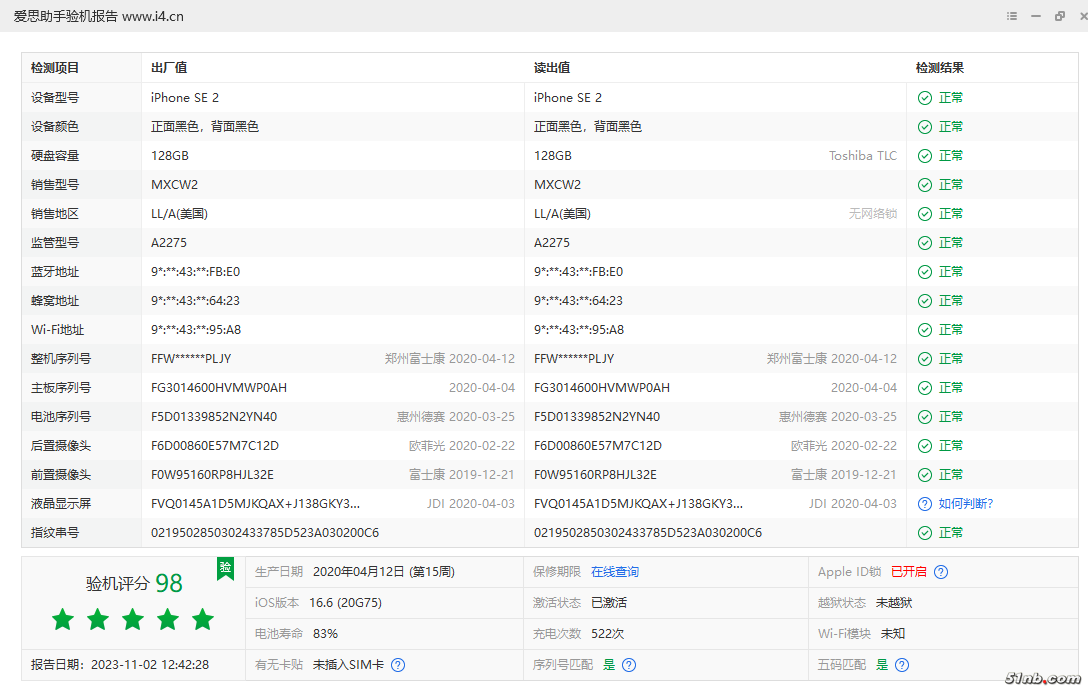Restore the report window size
The width and height of the screenshot is (1088, 691).
click(1060, 16)
